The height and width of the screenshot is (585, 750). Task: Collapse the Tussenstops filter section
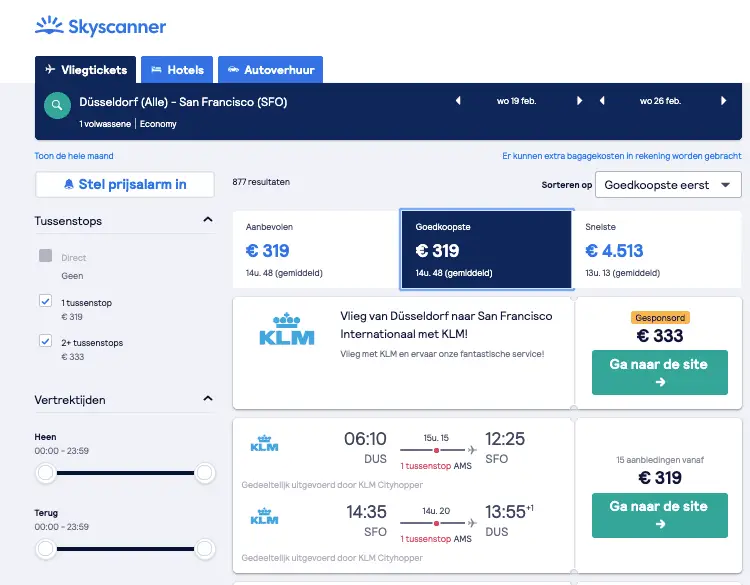[208, 220]
